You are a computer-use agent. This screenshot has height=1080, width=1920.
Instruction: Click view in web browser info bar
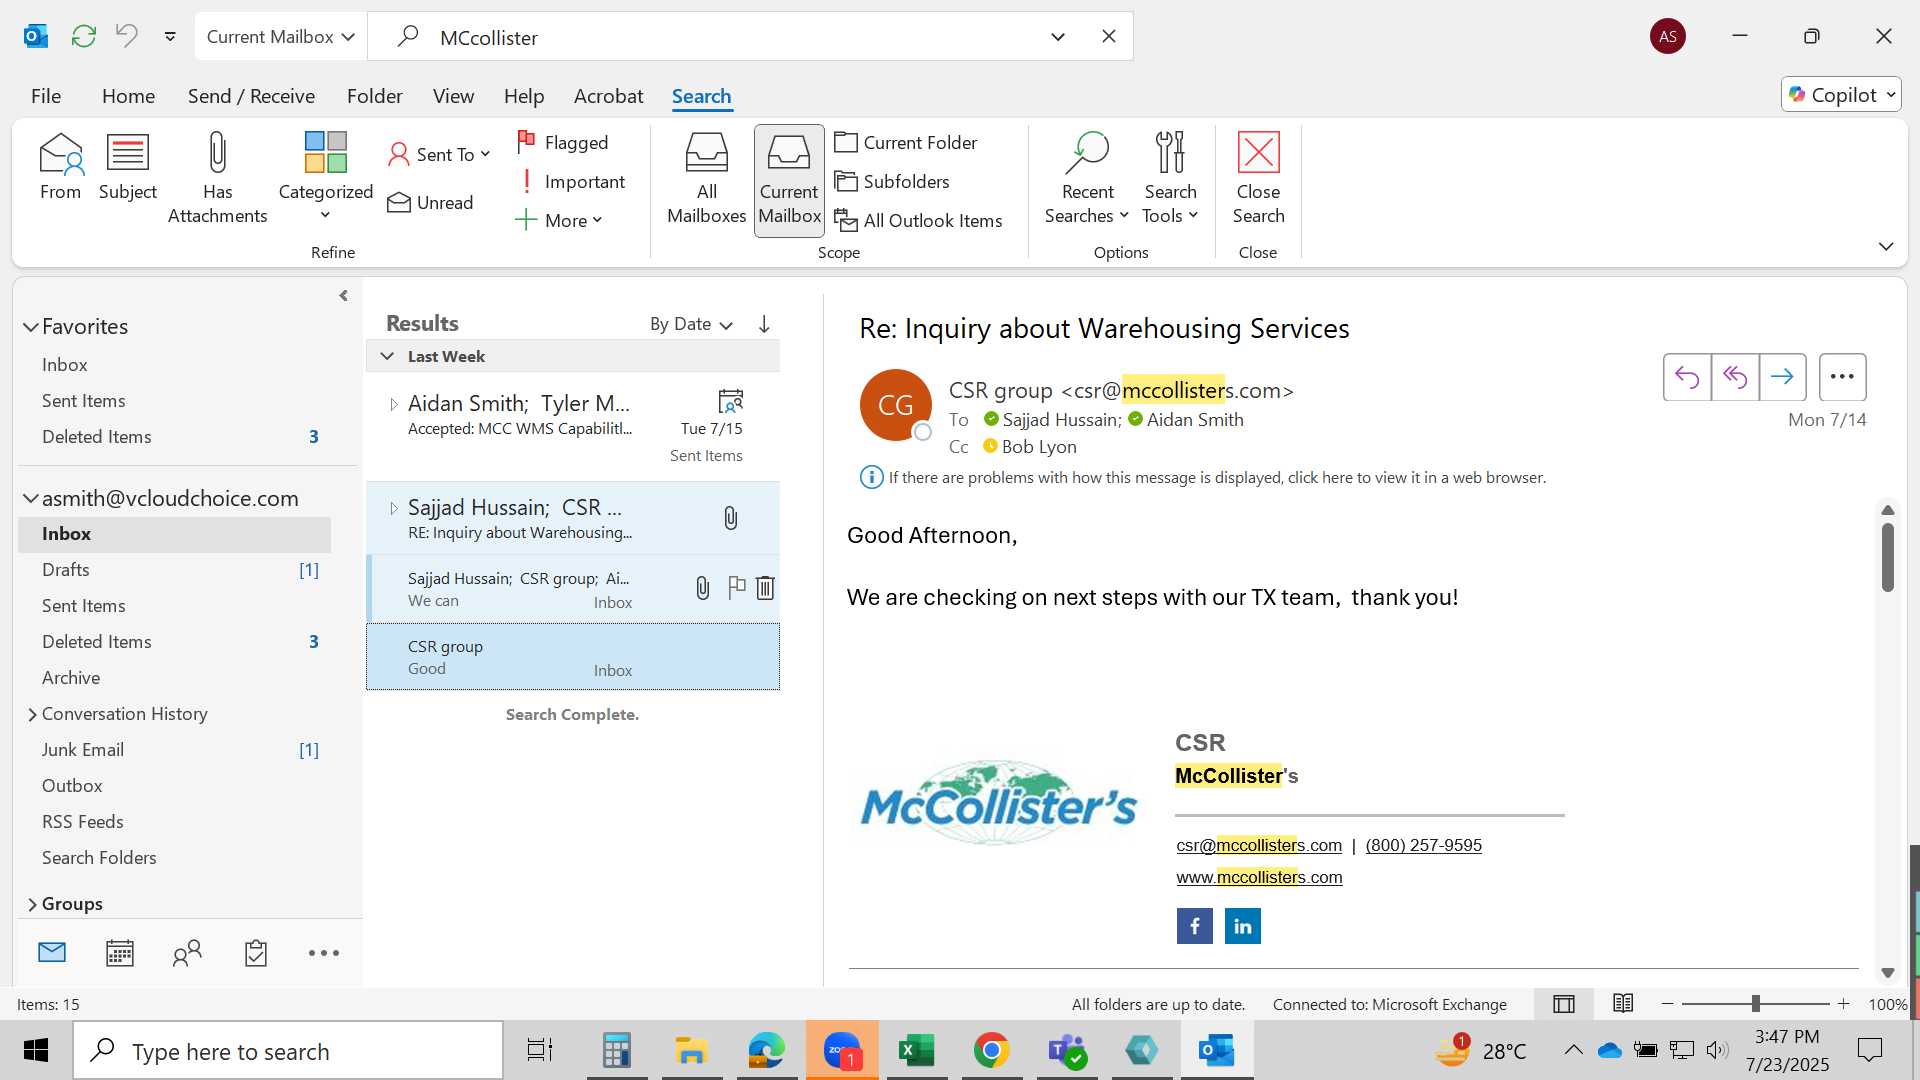[x=1216, y=478]
